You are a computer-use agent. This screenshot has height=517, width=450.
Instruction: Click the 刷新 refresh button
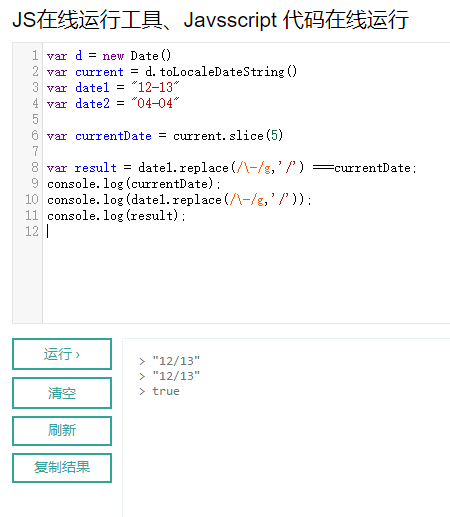pos(62,430)
